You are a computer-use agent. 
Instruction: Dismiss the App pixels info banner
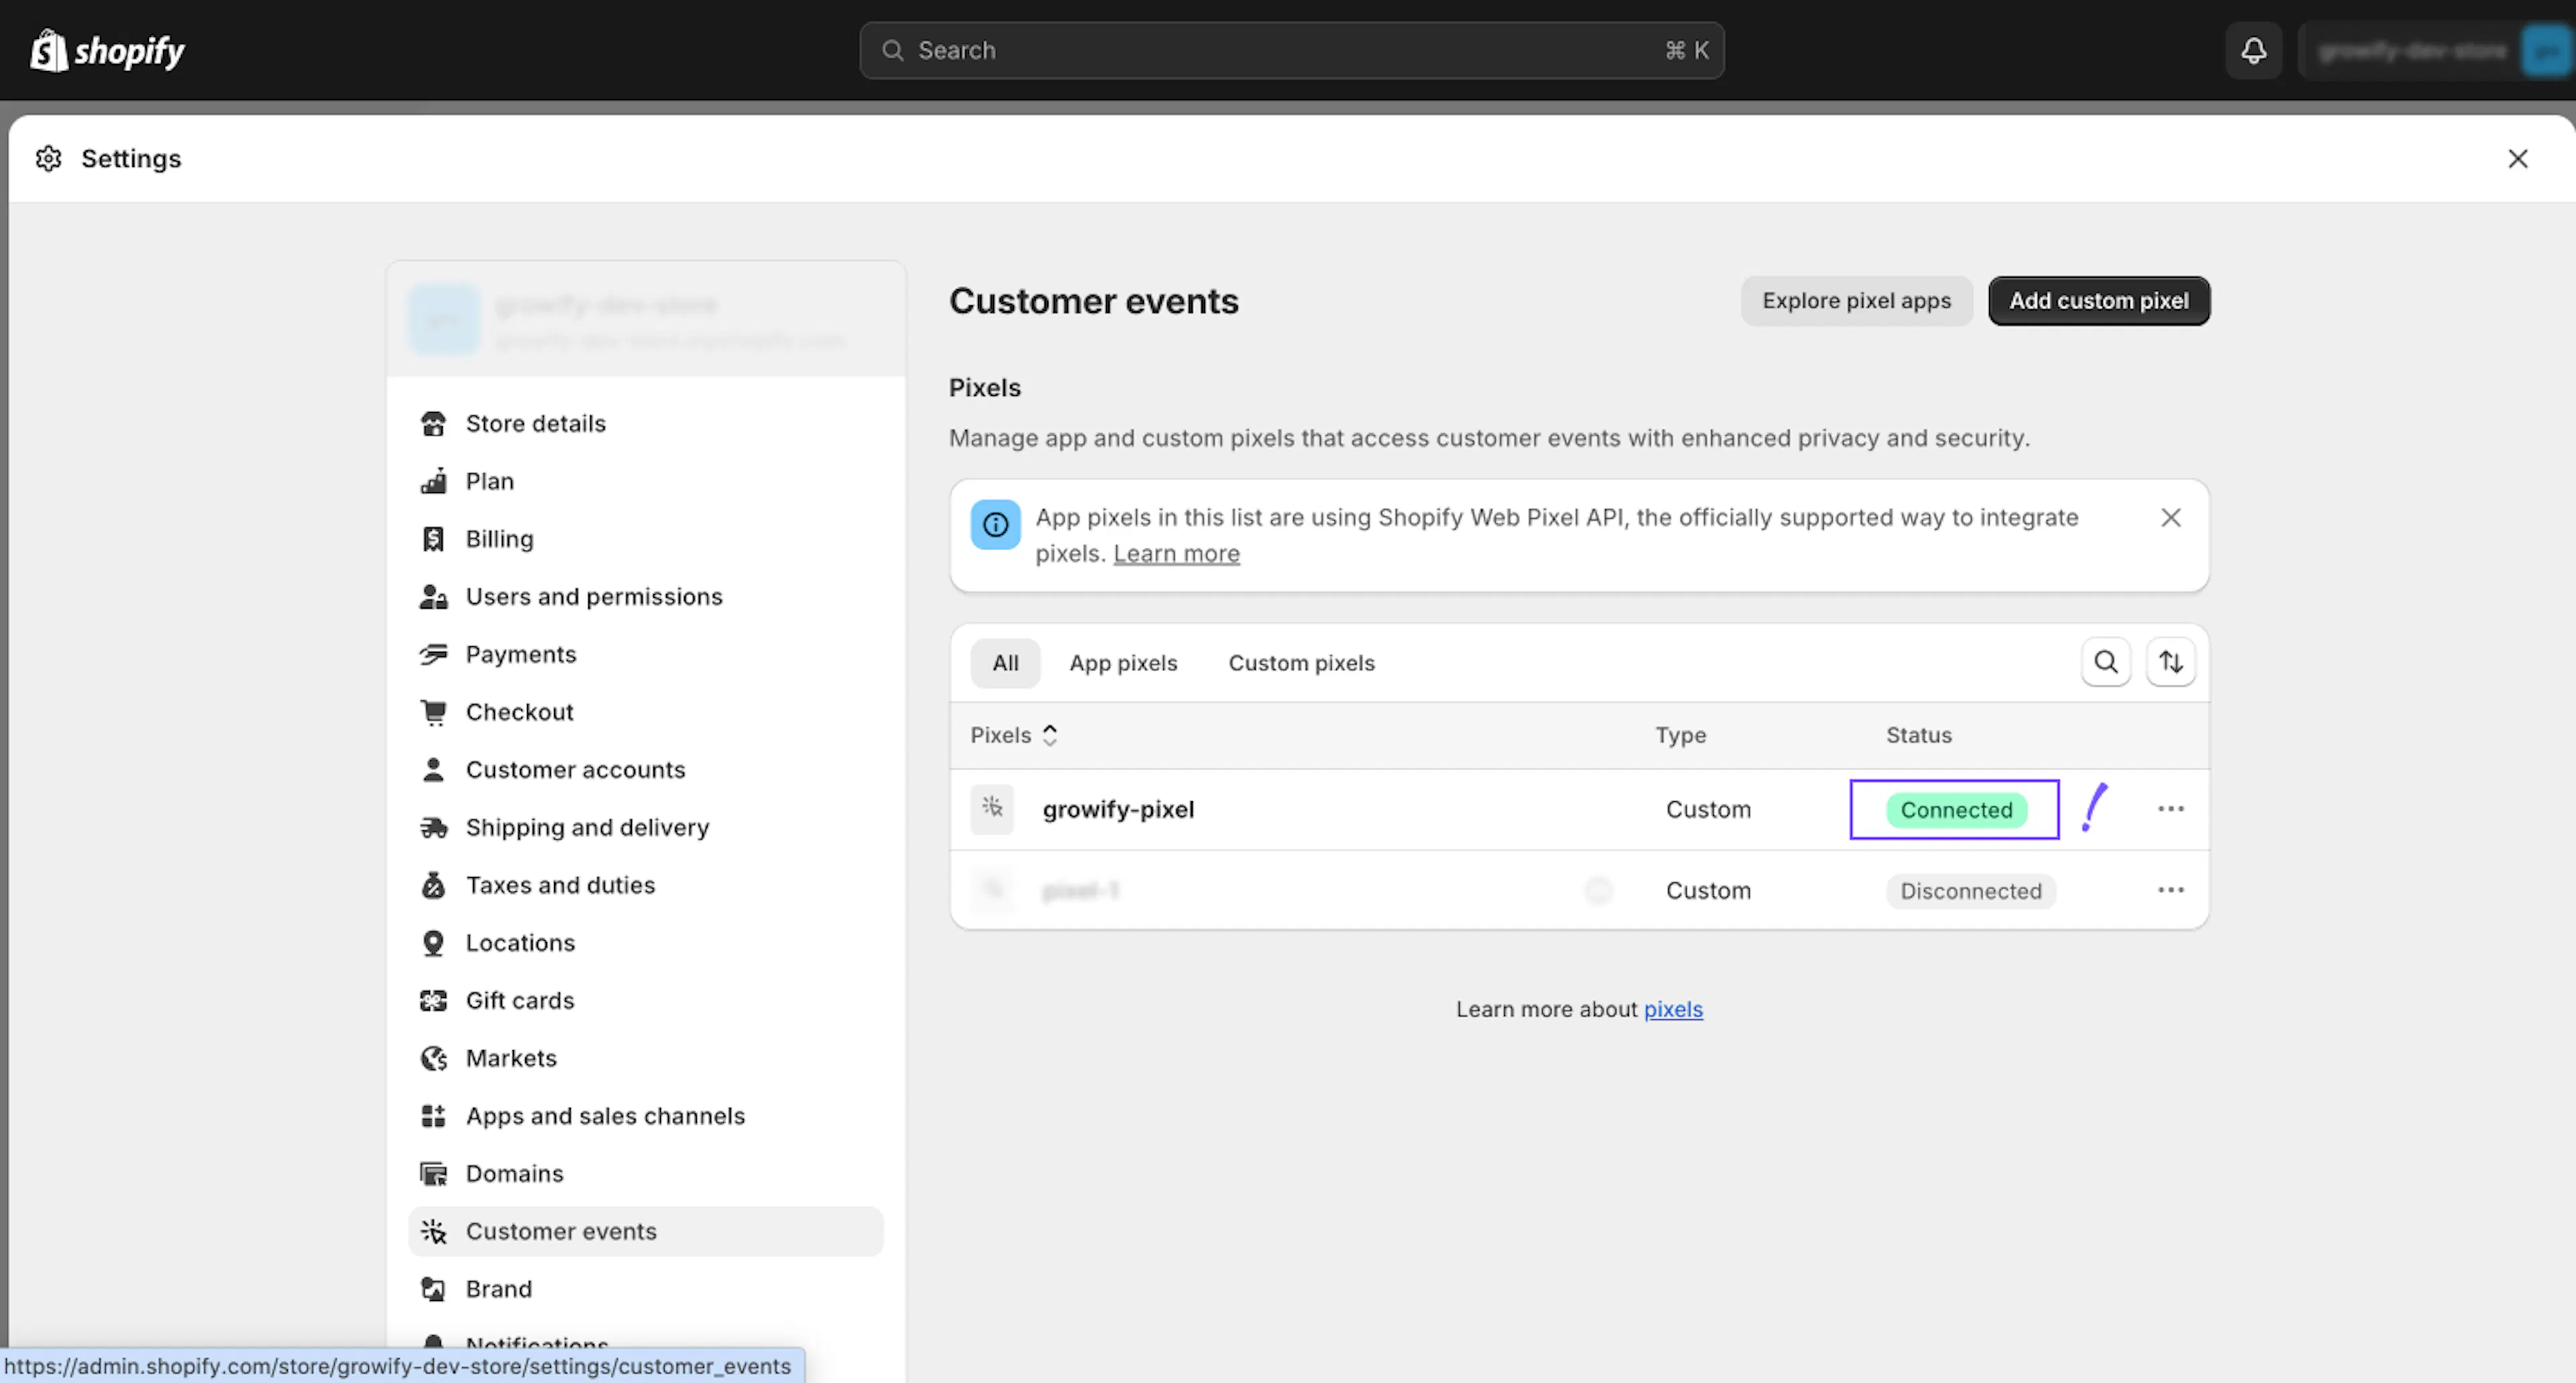coord(2170,517)
